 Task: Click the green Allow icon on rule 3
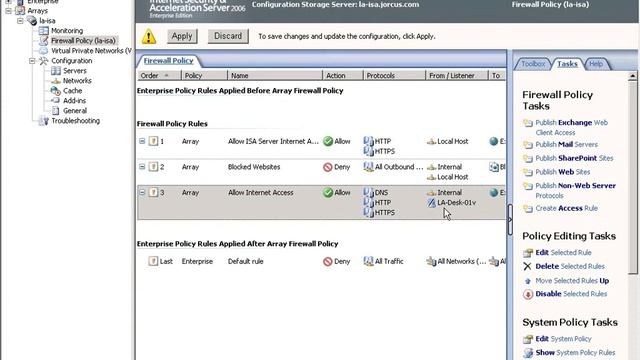tap(328, 193)
